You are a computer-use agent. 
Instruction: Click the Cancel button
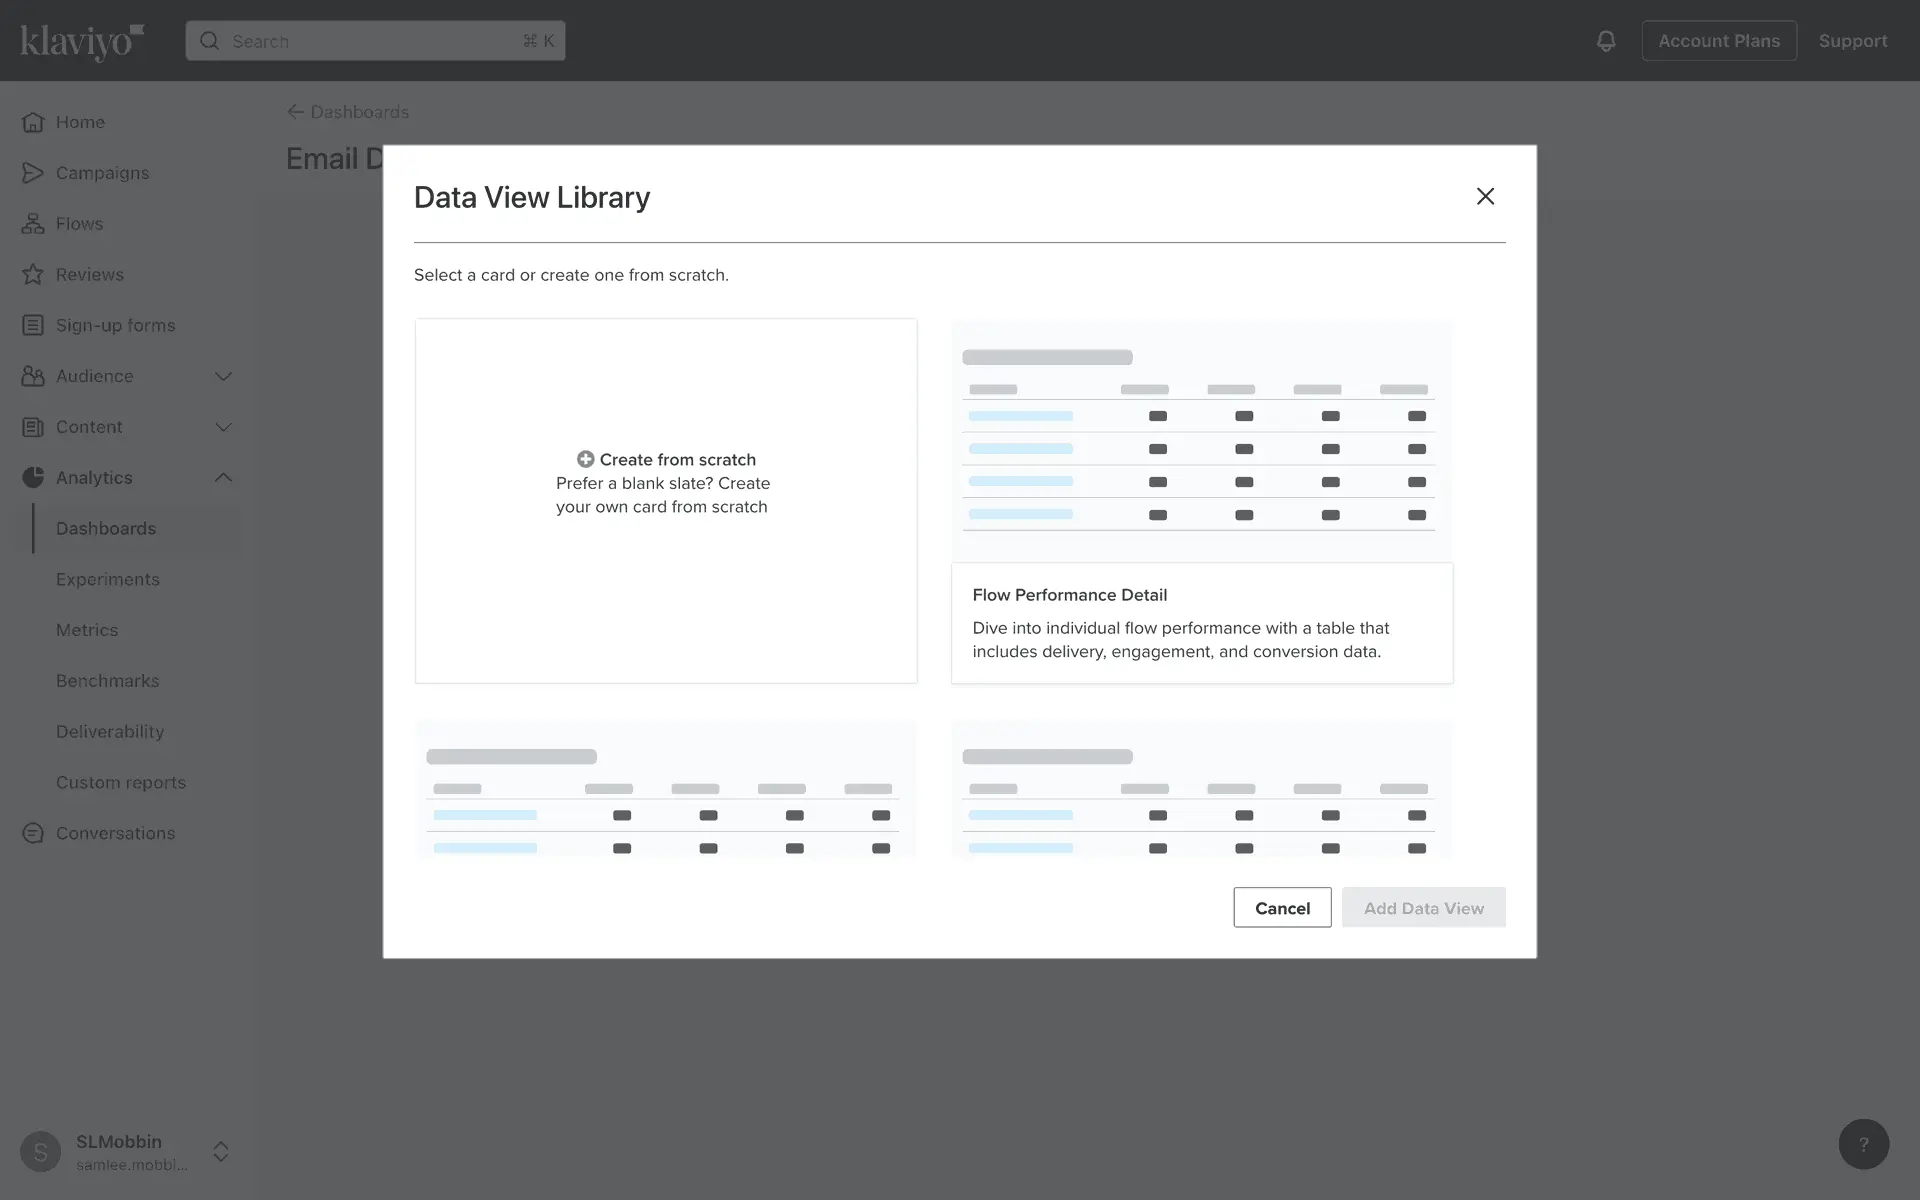point(1282,908)
